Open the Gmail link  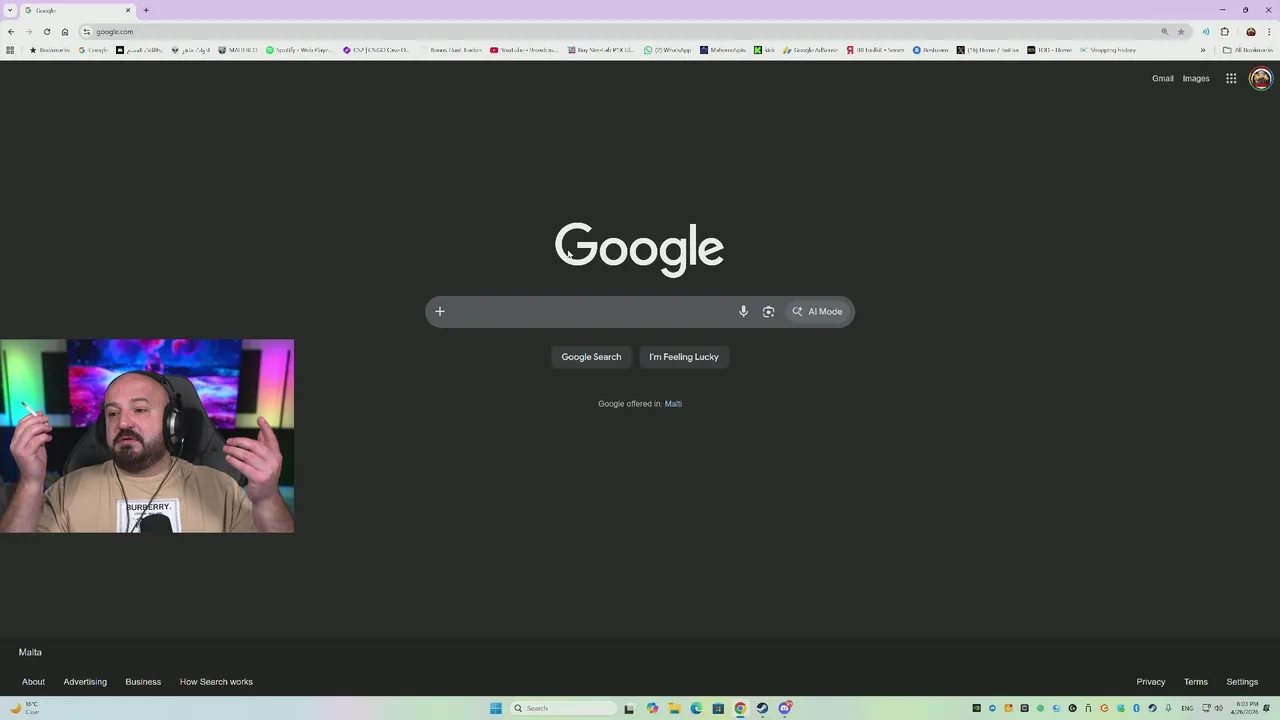(x=1162, y=78)
